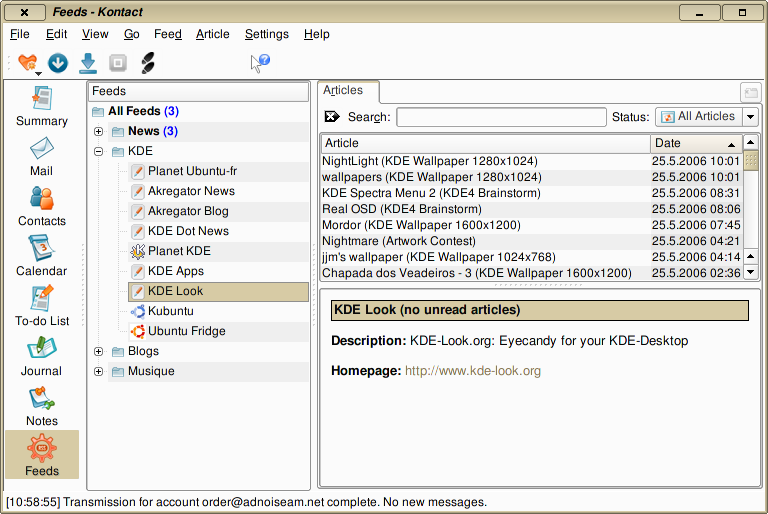The width and height of the screenshot is (768, 514).
Task: Select article NightLight (KDE Wallpaper 1280x1024)
Action: (x=531, y=161)
